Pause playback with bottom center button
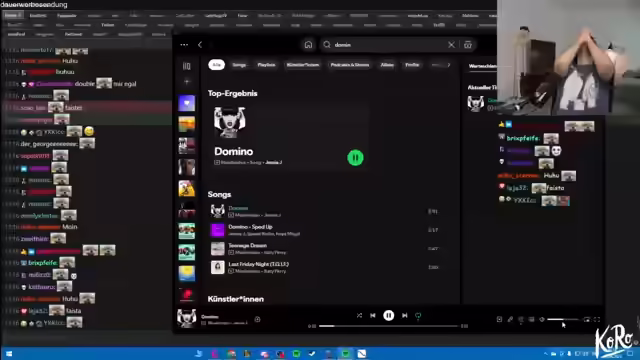This screenshot has width=640, height=360. click(x=389, y=316)
